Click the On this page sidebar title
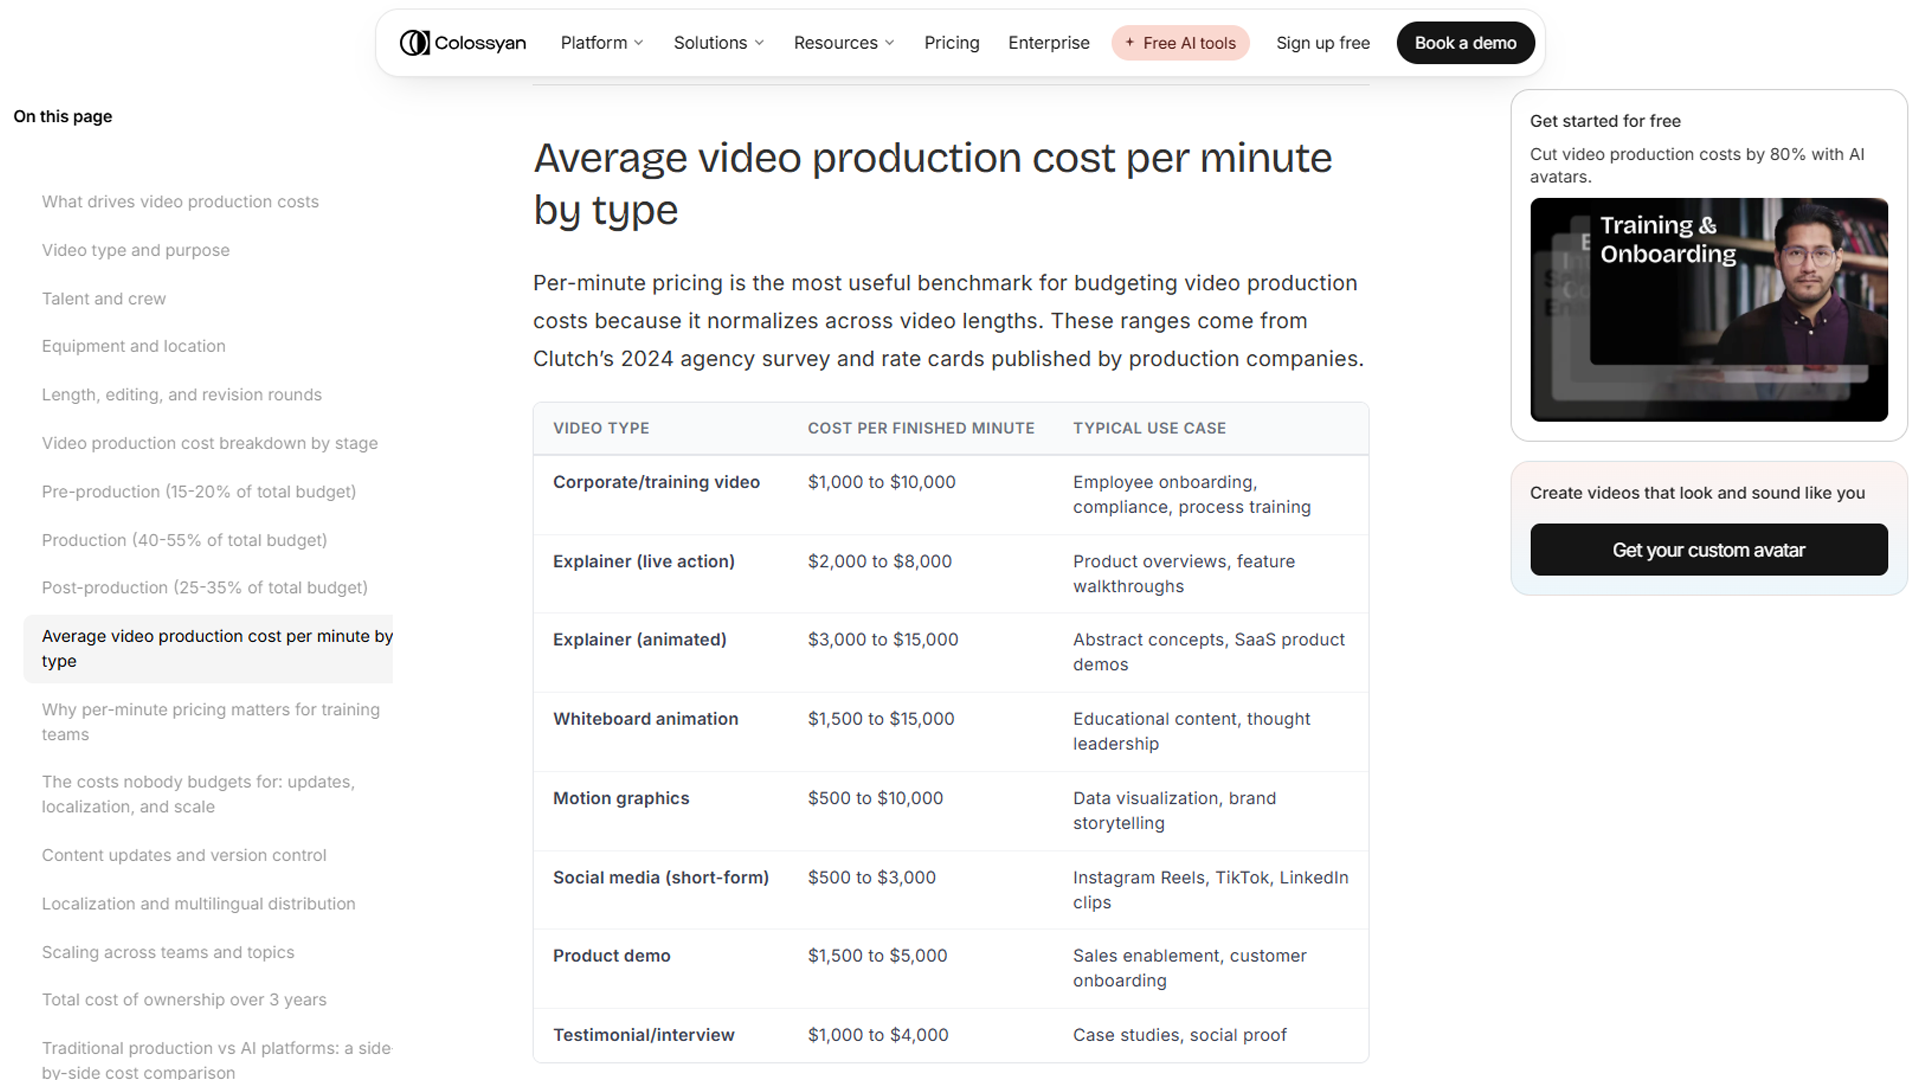 (62, 117)
